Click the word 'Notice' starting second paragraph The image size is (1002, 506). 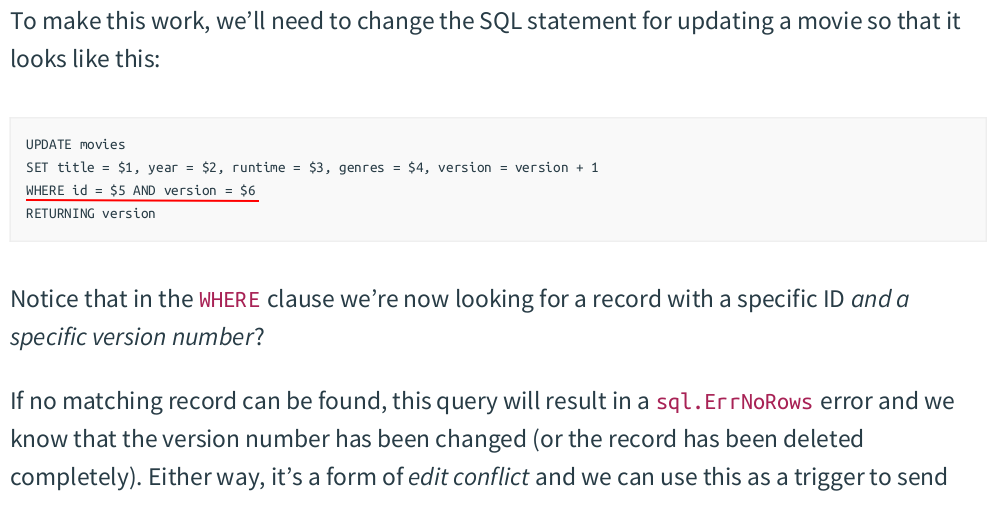[43, 299]
